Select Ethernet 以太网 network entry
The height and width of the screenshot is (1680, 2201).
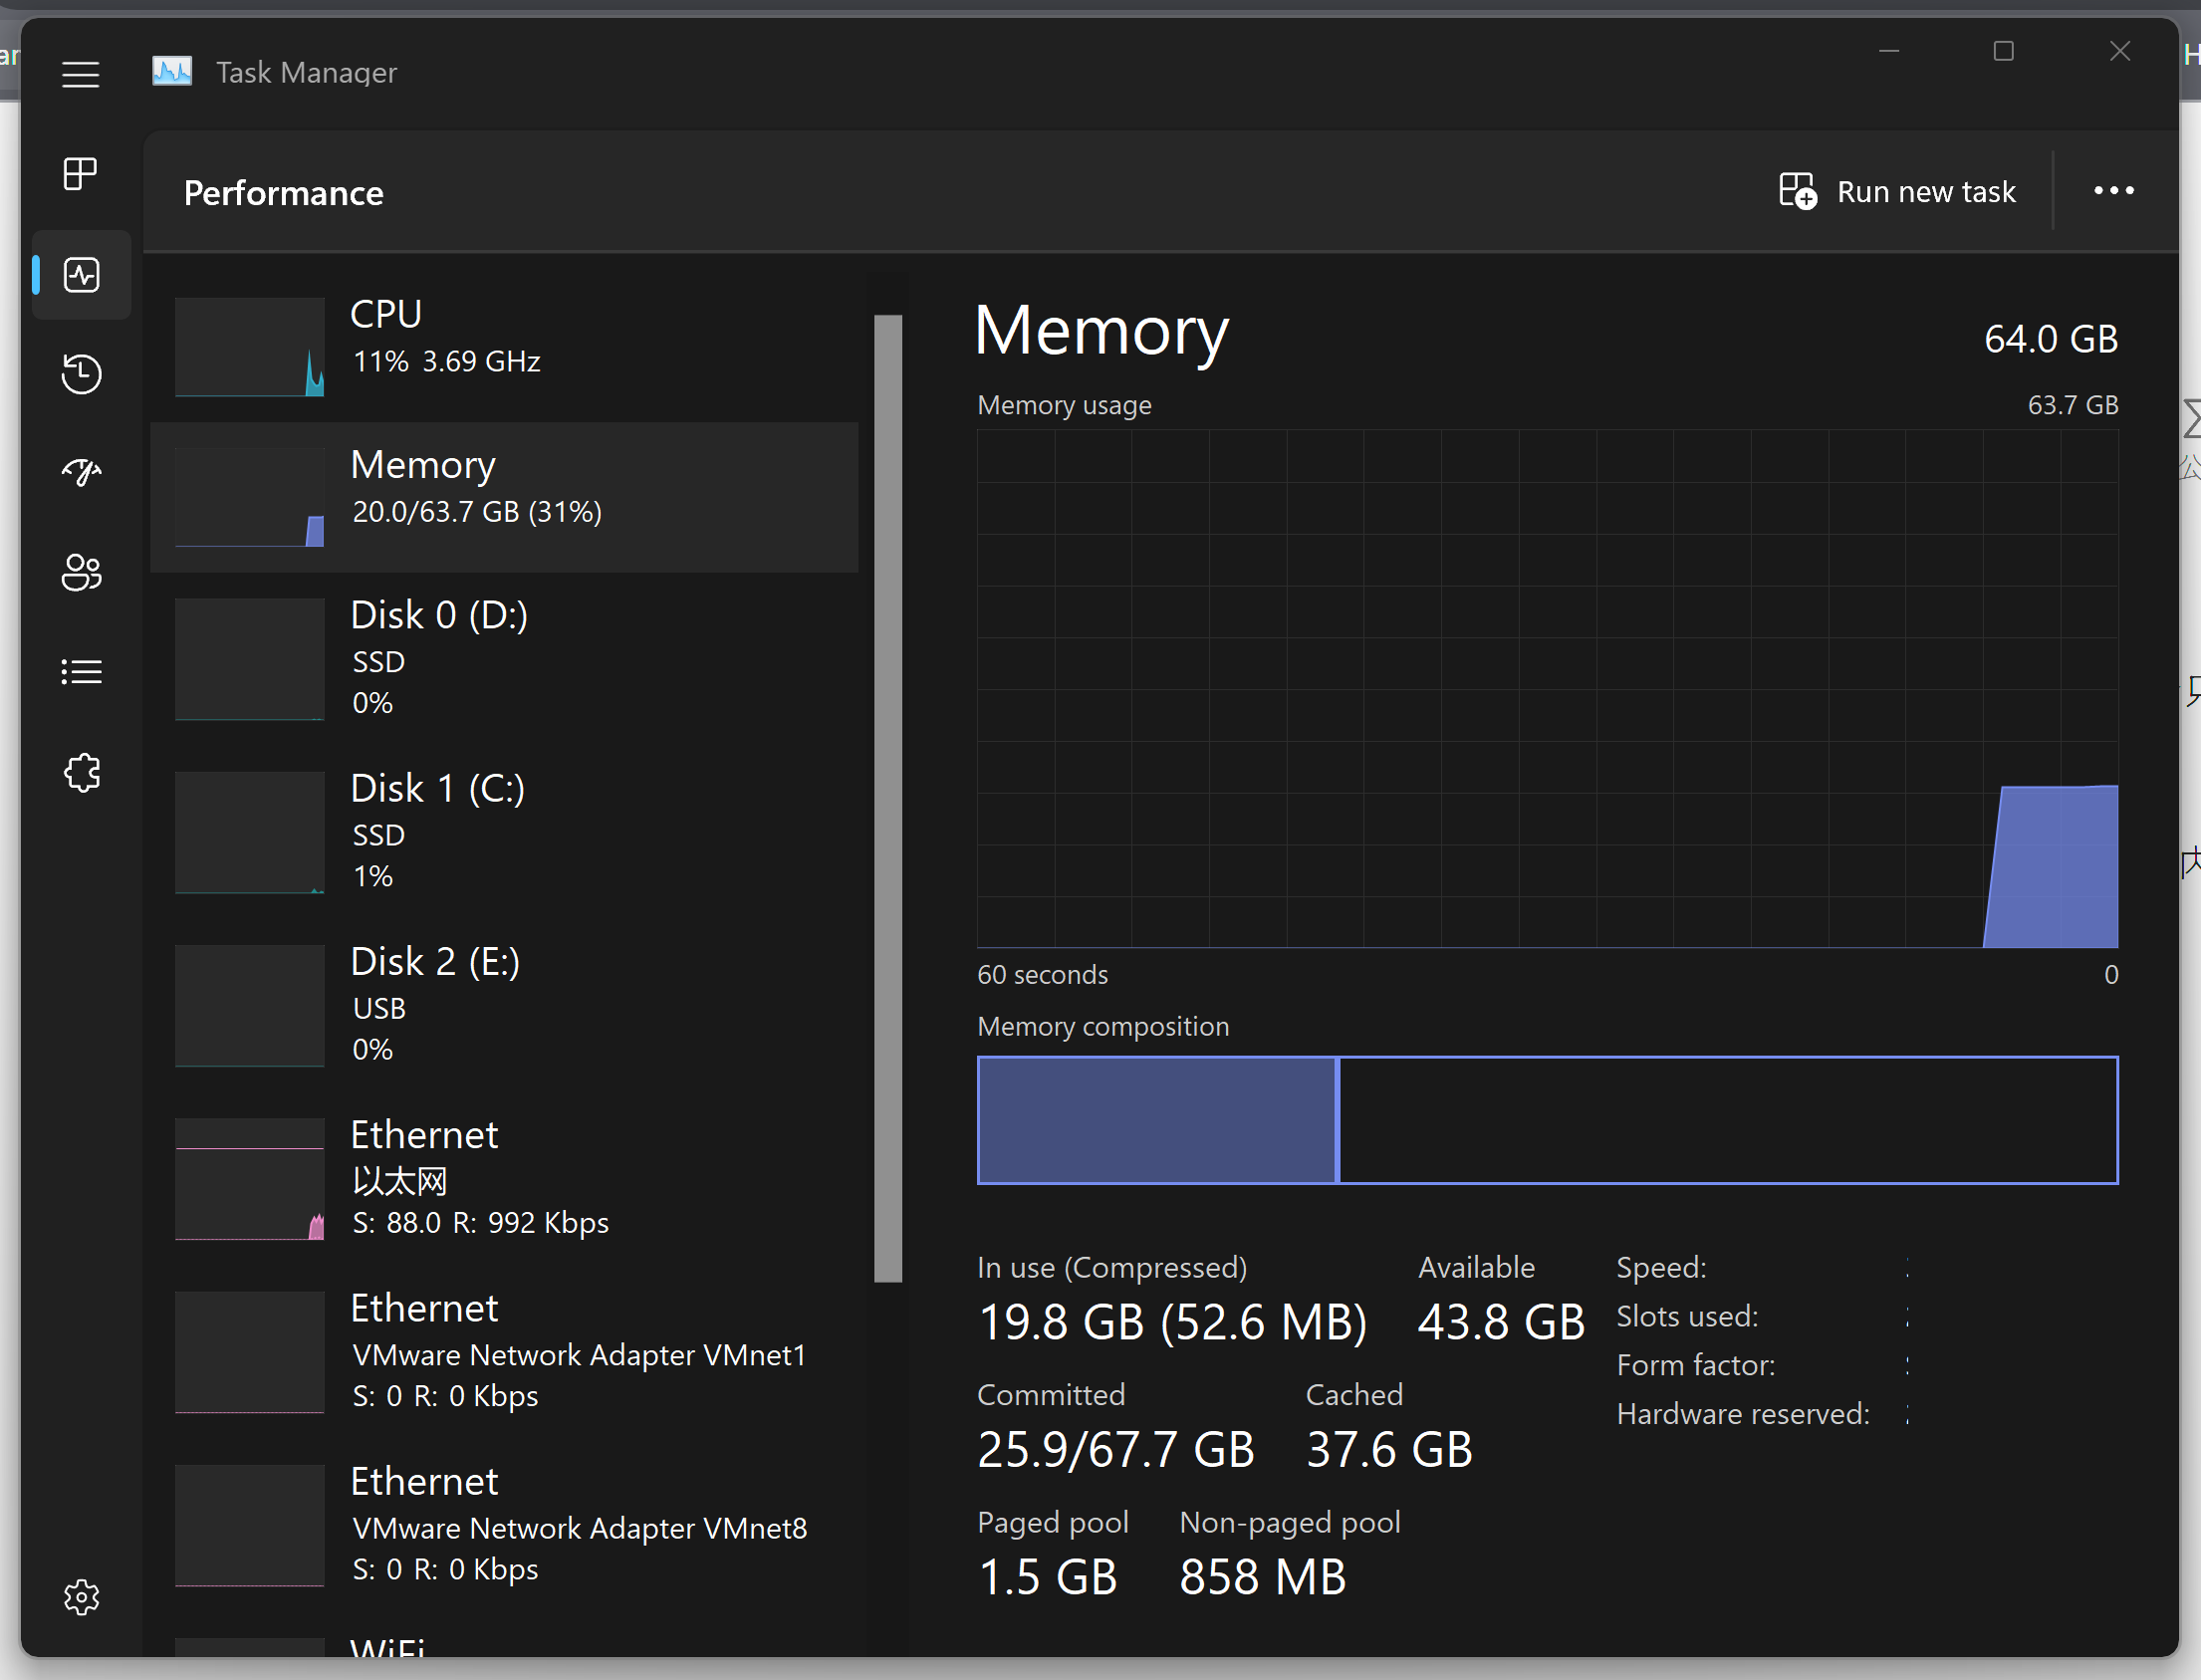tap(504, 1177)
